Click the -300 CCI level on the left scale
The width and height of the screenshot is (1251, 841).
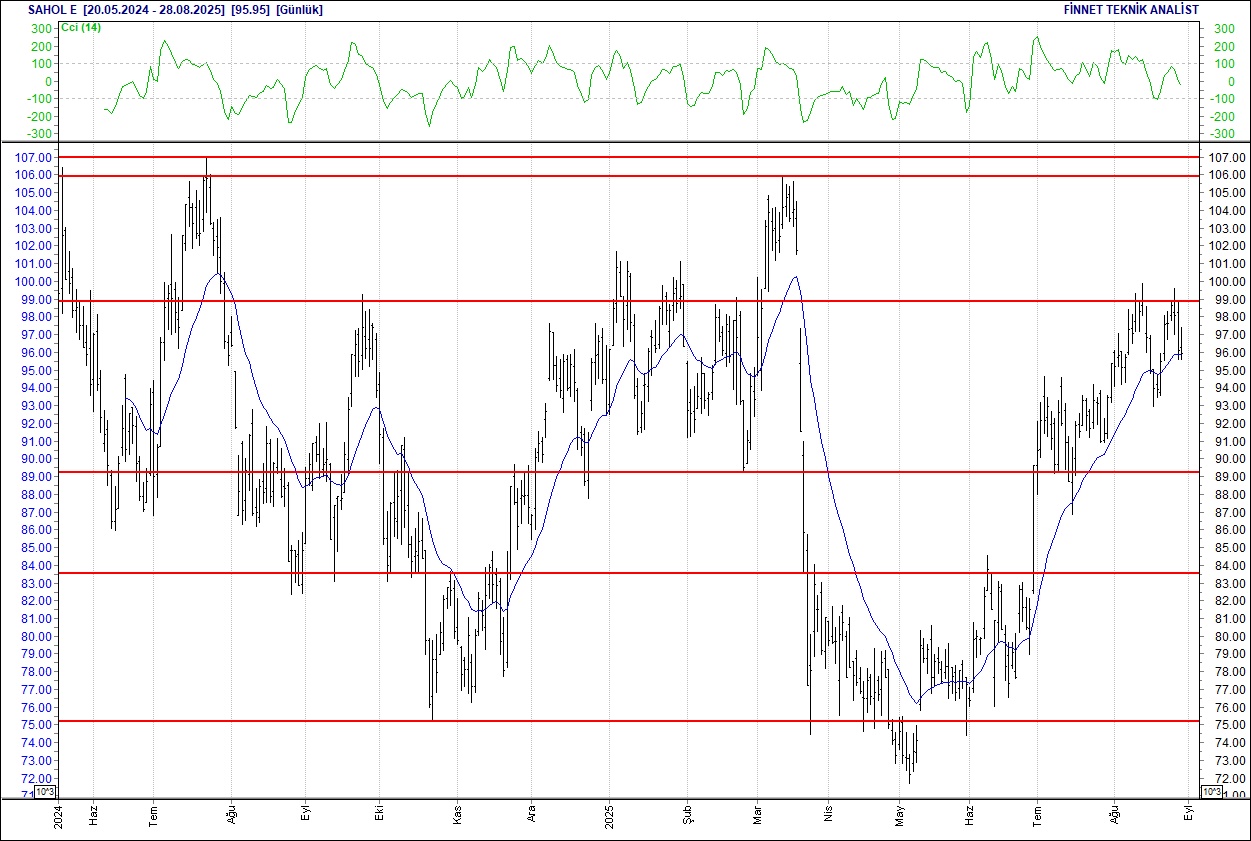coord(39,133)
